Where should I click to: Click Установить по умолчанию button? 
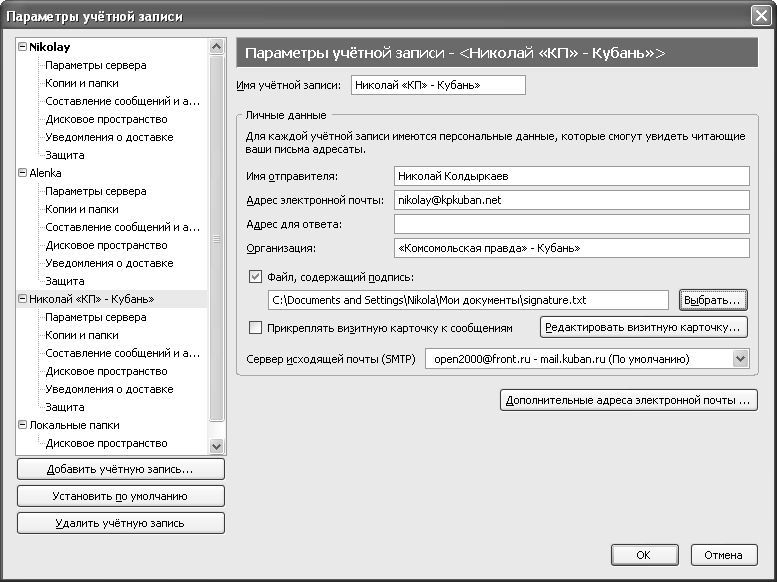click(x=120, y=496)
